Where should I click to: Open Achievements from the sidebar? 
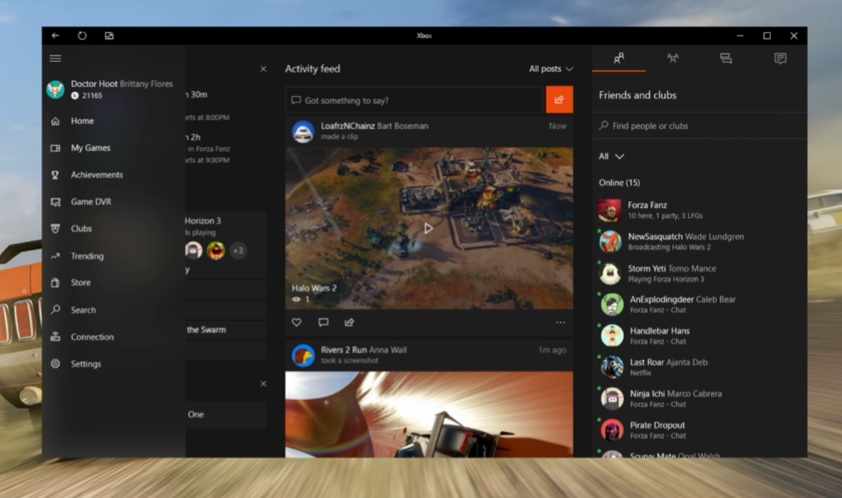pos(96,175)
